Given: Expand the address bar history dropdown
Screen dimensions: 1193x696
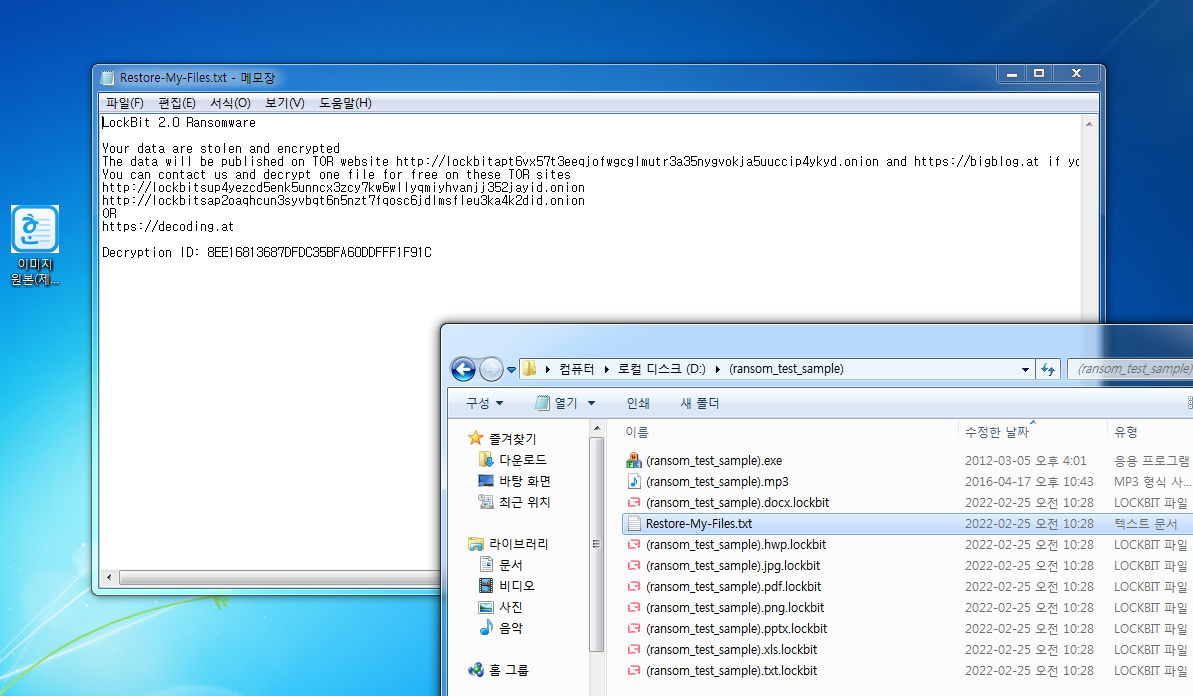Looking at the screenshot, I should coord(1025,370).
